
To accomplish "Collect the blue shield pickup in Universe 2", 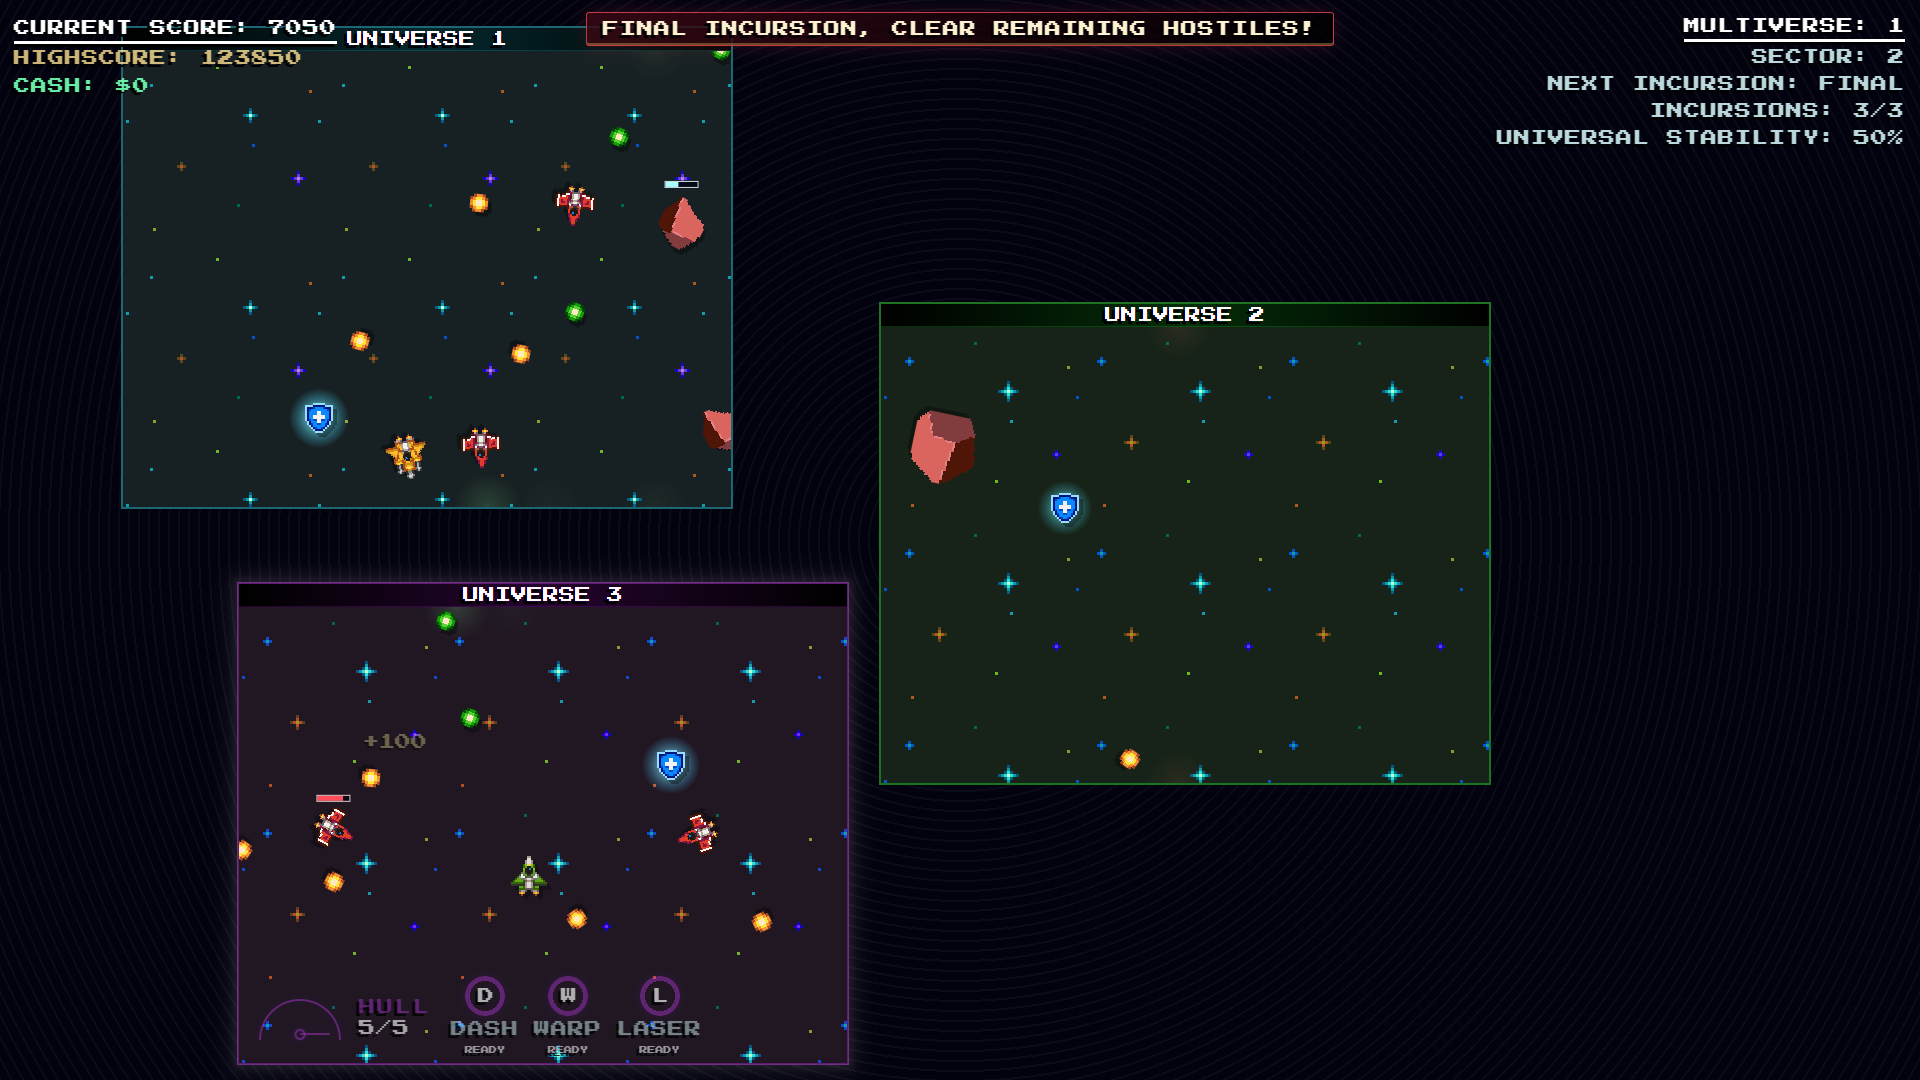I will click(1065, 508).
